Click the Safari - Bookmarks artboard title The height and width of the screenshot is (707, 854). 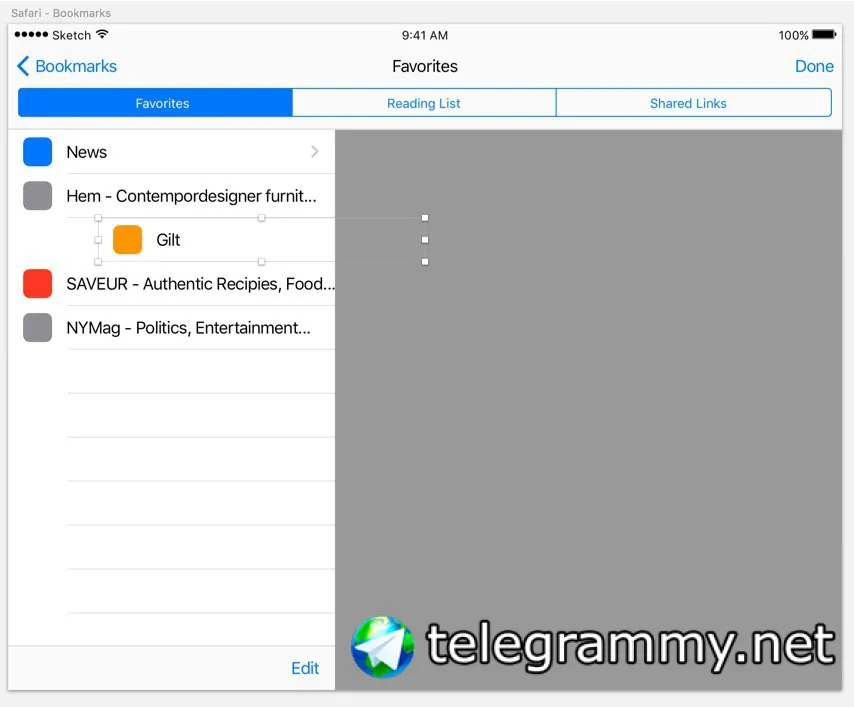61,13
